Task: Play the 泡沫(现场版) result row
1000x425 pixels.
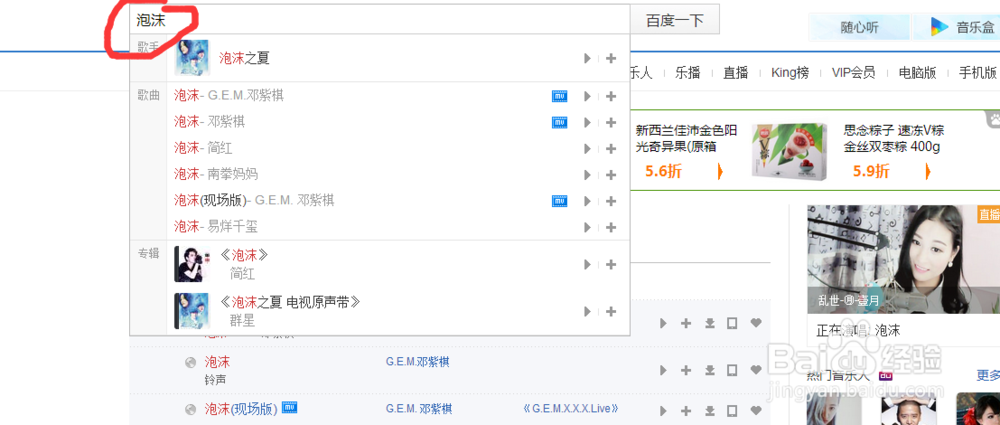Action: pyautogui.click(x=663, y=410)
